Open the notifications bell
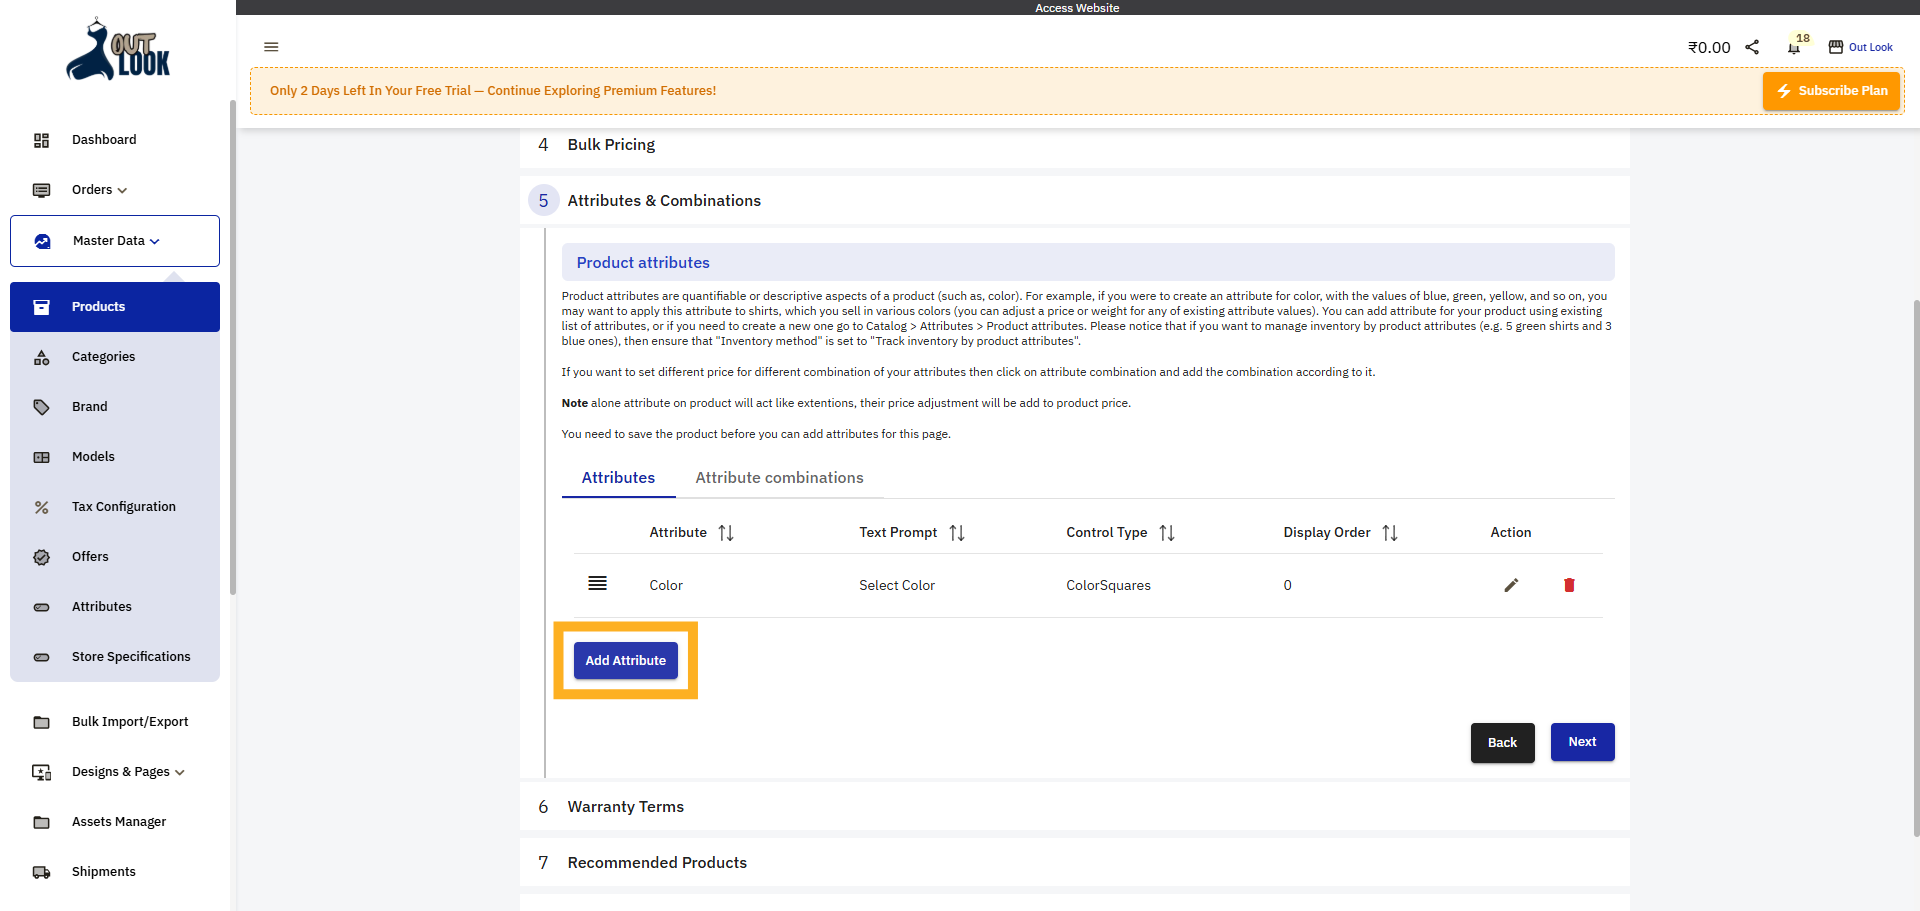The image size is (1920, 911). click(x=1794, y=48)
